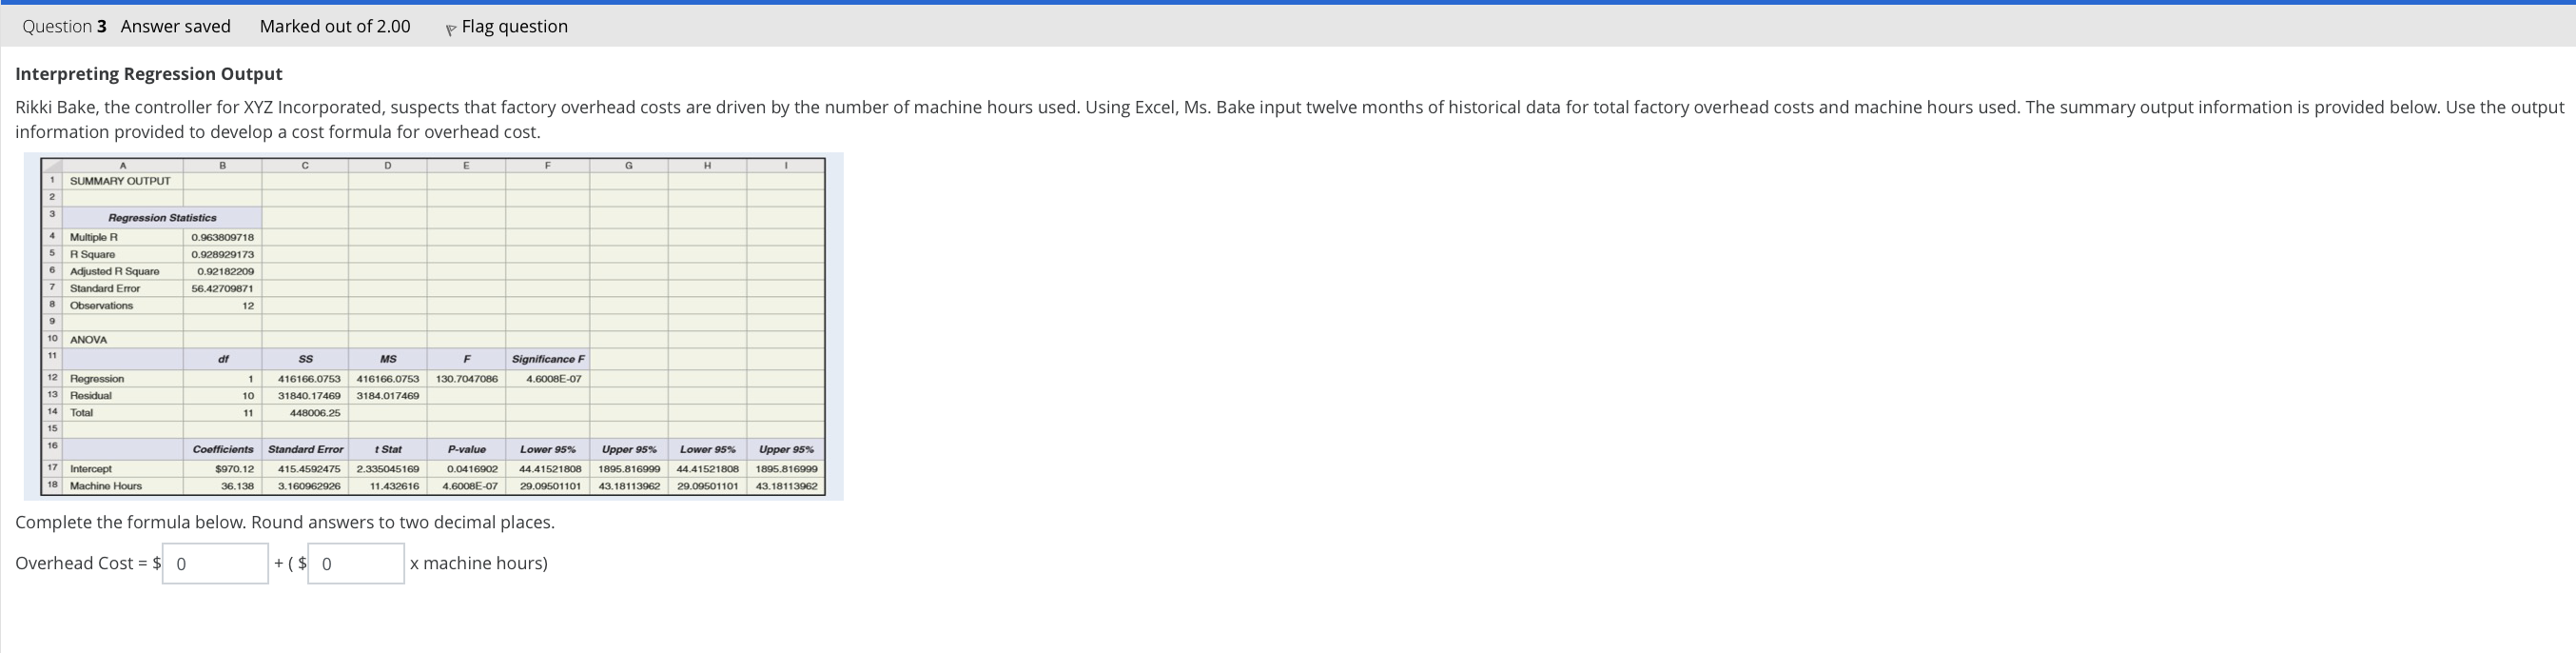Select the 'Question 3' label
The image size is (2576, 653).
click(x=65, y=27)
